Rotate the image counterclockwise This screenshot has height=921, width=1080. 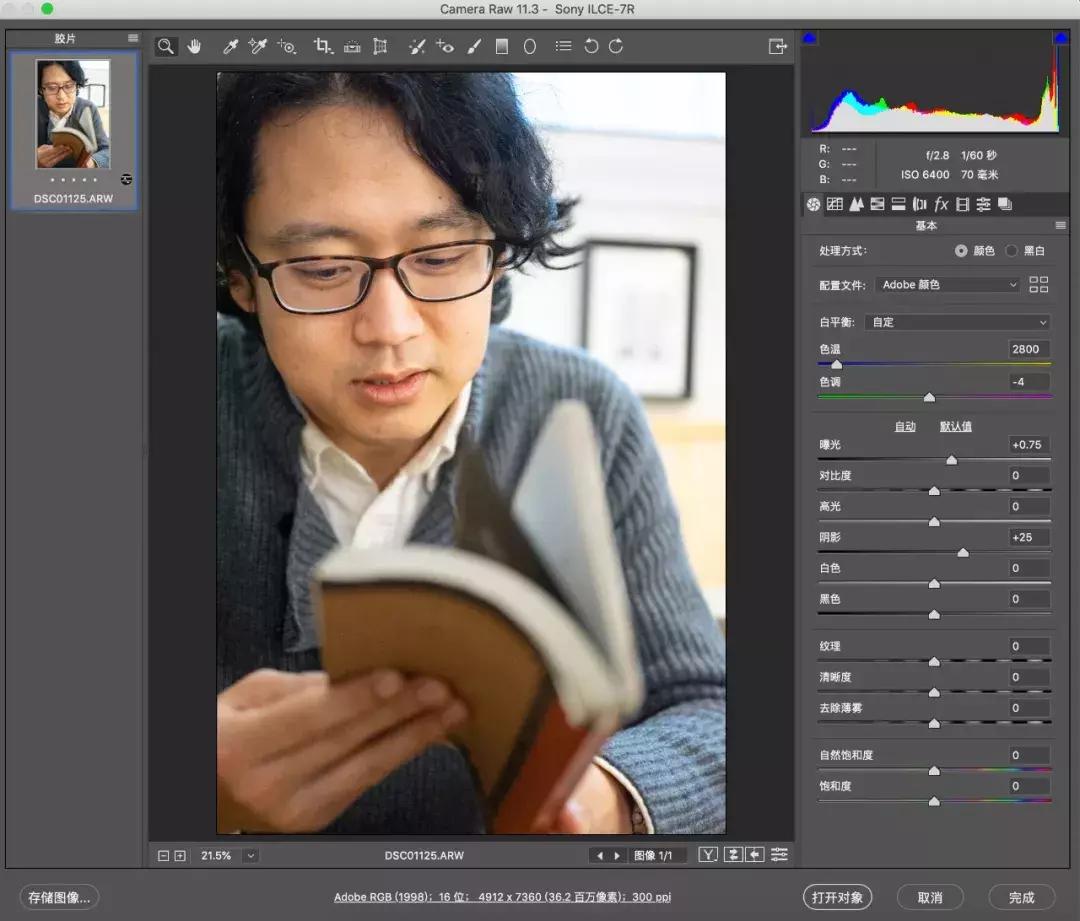pos(591,46)
